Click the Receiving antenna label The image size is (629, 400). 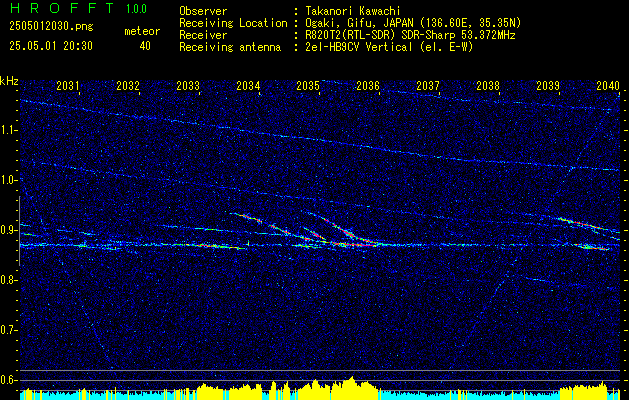click(230, 47)
